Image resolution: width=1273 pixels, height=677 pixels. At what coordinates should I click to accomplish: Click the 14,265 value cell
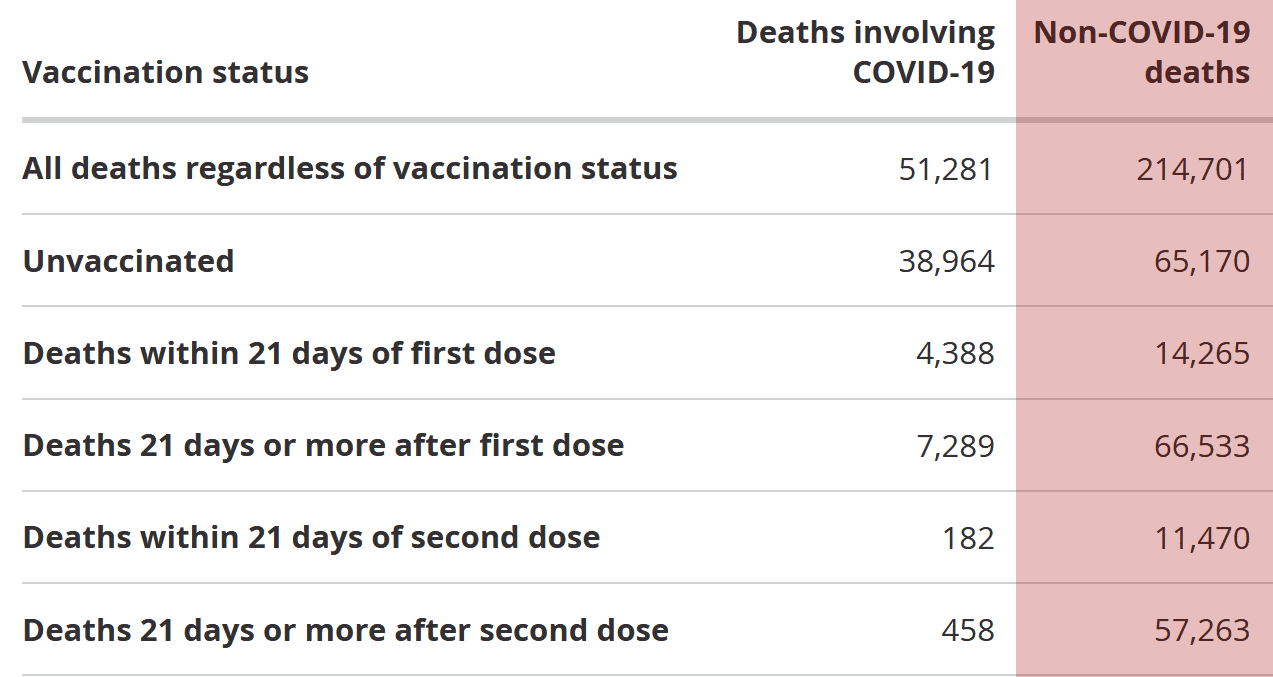pos(1201,354)
